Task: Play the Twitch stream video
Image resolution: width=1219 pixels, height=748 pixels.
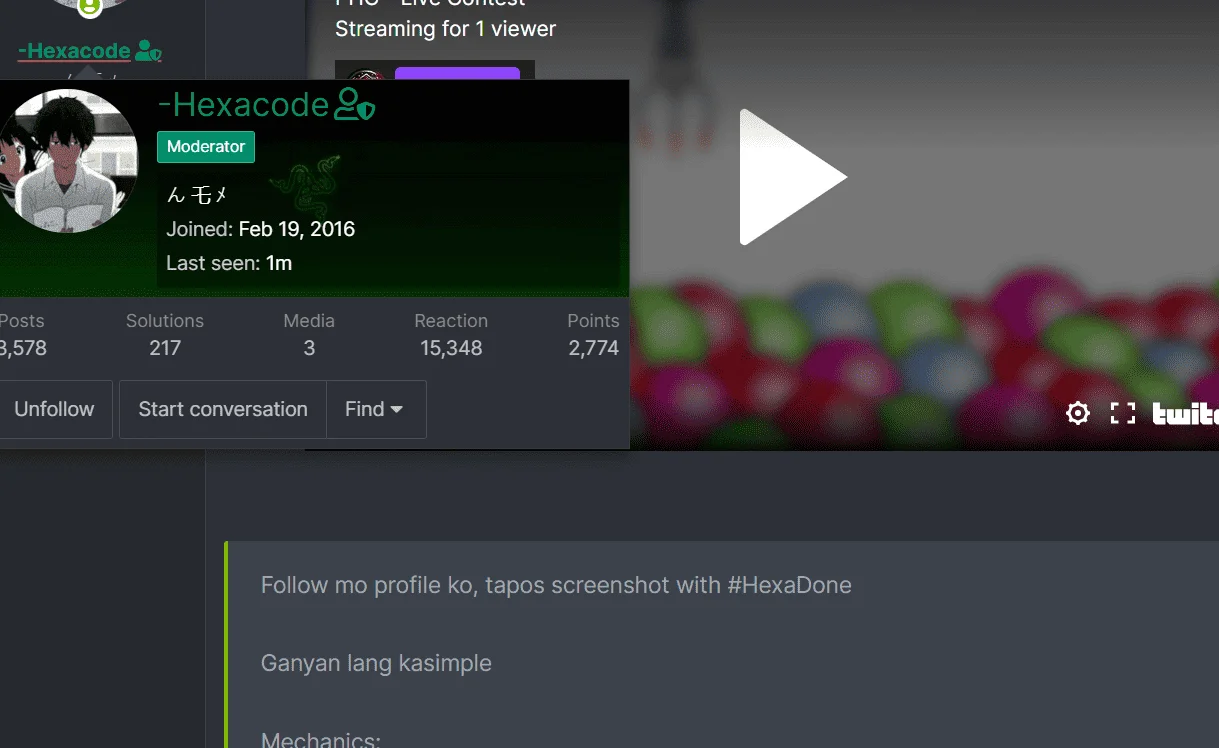Action: 793,177
